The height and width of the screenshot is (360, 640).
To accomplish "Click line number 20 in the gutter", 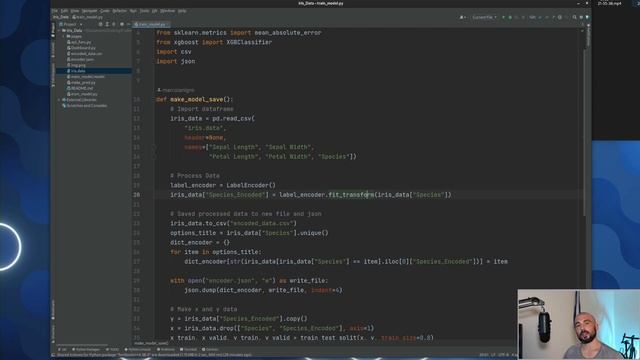I will [x=136, y=195].
